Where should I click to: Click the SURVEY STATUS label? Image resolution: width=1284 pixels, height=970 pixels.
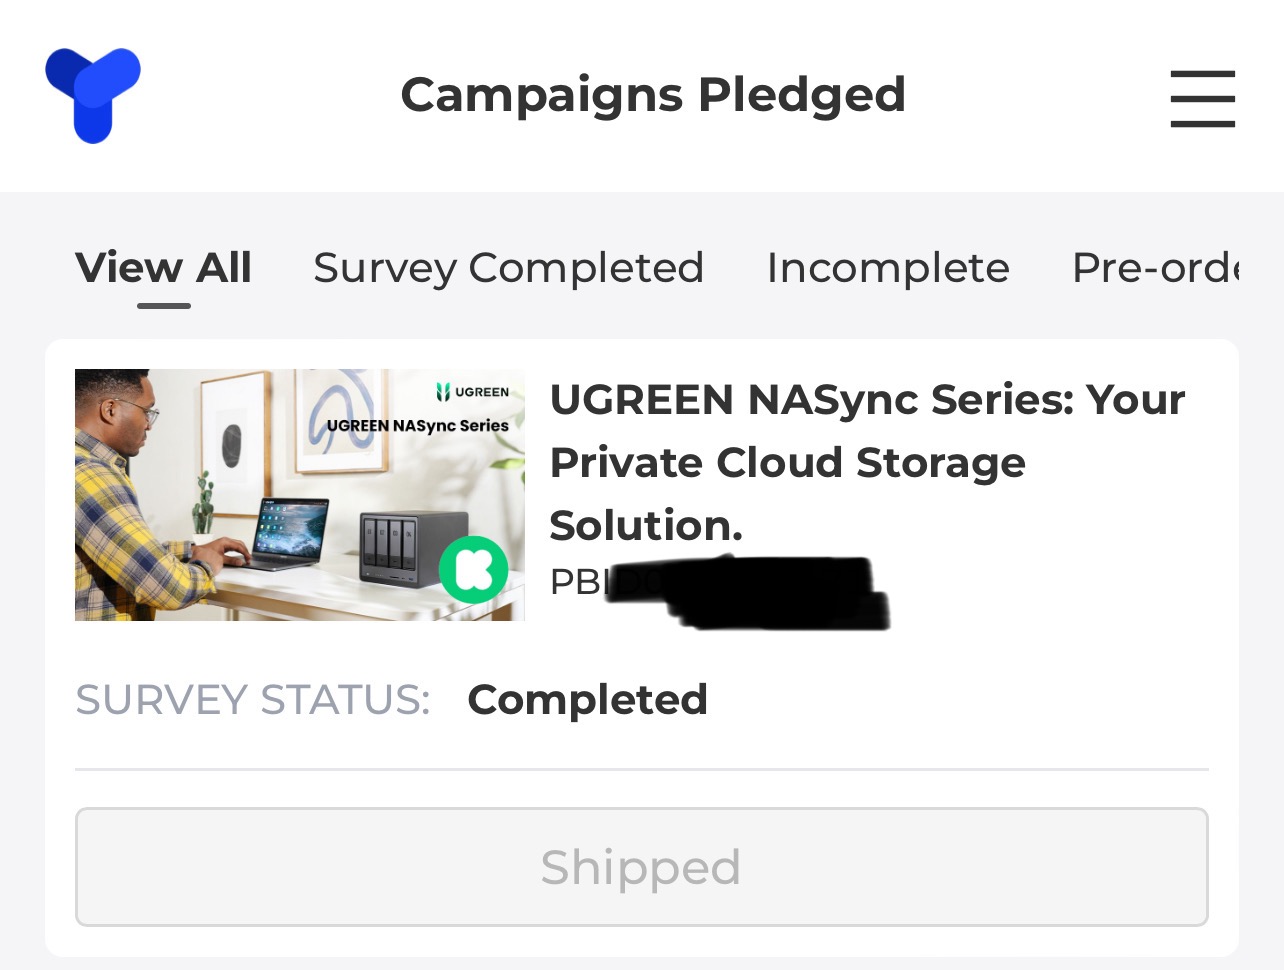pos(252,699)
